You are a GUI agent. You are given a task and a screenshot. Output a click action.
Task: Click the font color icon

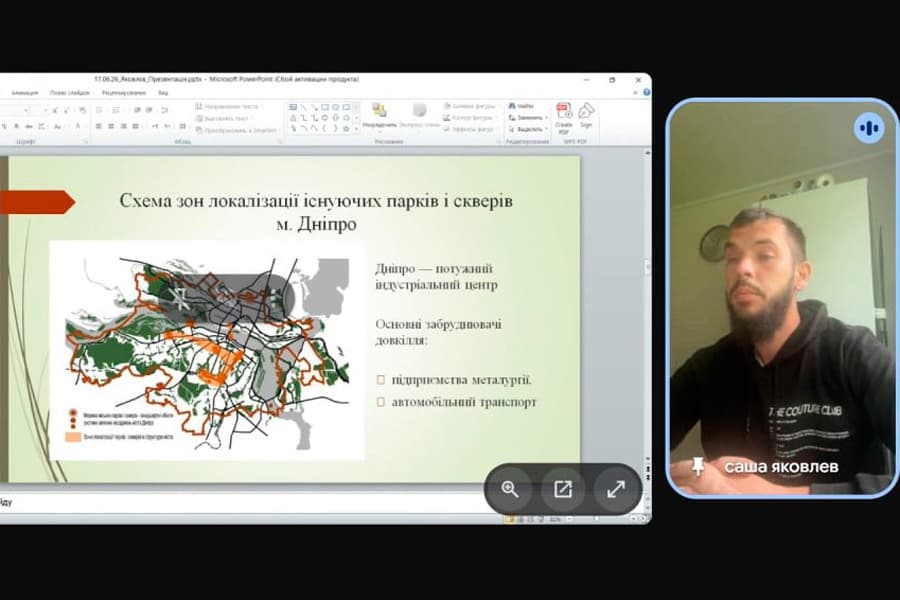[77, 126]
